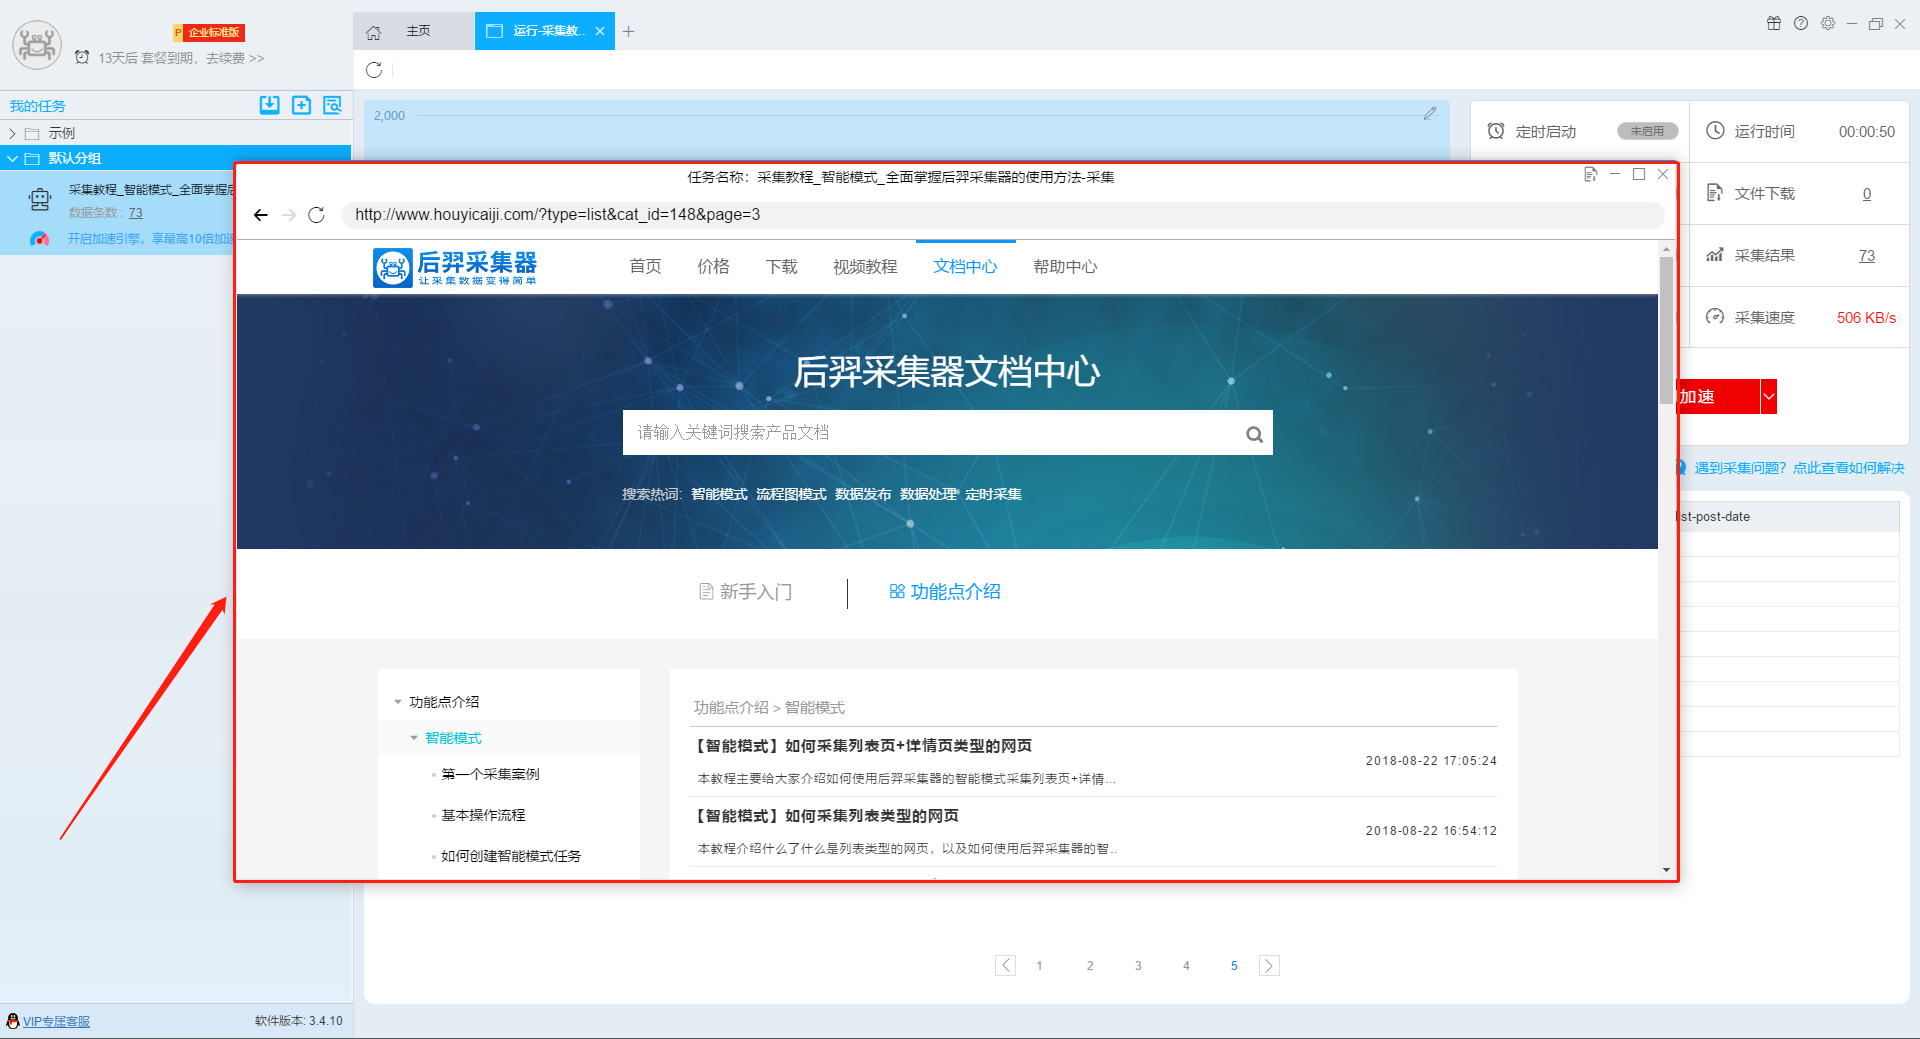Screen dimensions: 1920x1039
Task: Select 如何创建智能模式任务 in the tree
Action: pos(511,856)
